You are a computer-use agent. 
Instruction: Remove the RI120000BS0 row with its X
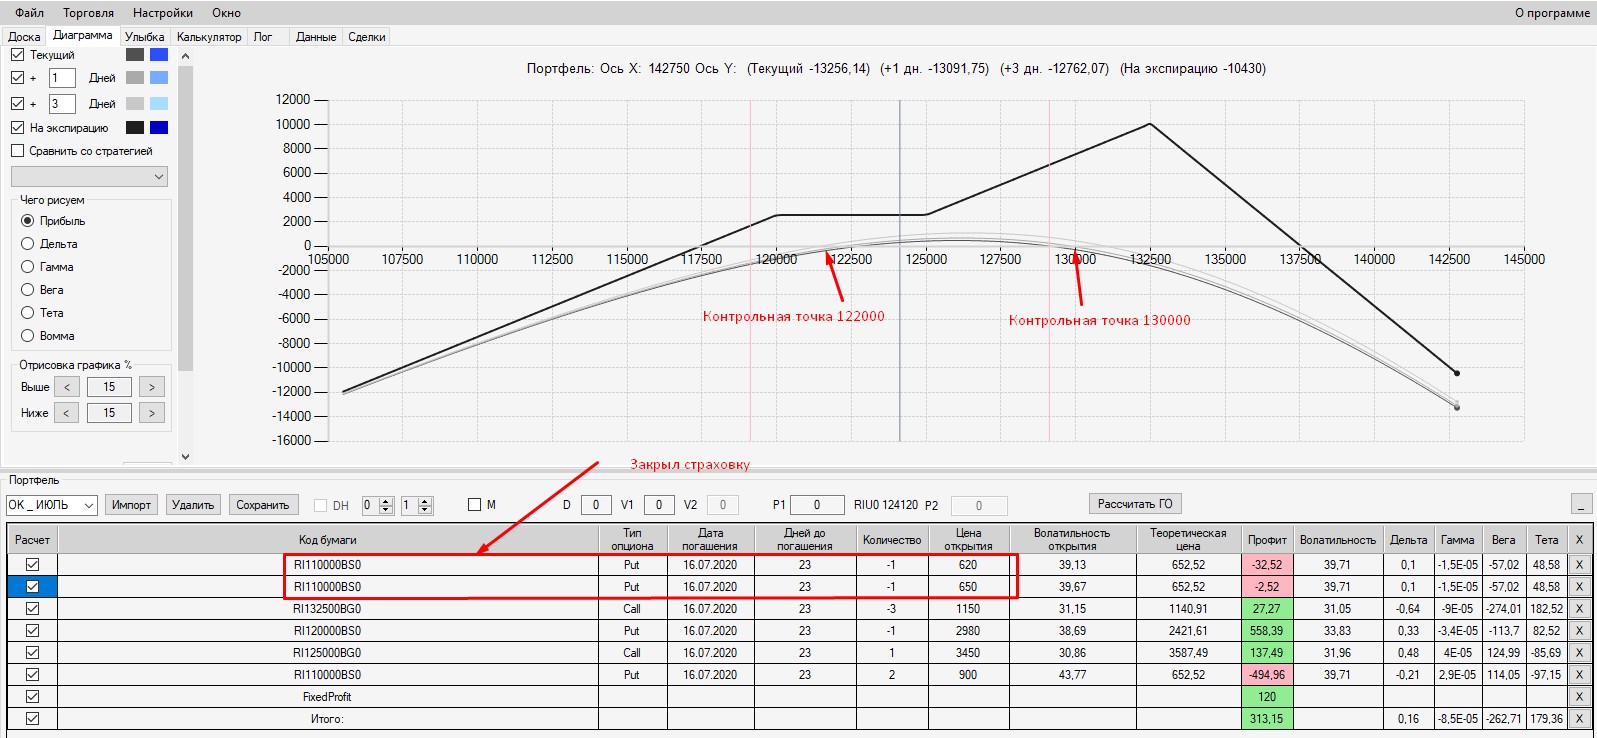[x=1579, y=631]
